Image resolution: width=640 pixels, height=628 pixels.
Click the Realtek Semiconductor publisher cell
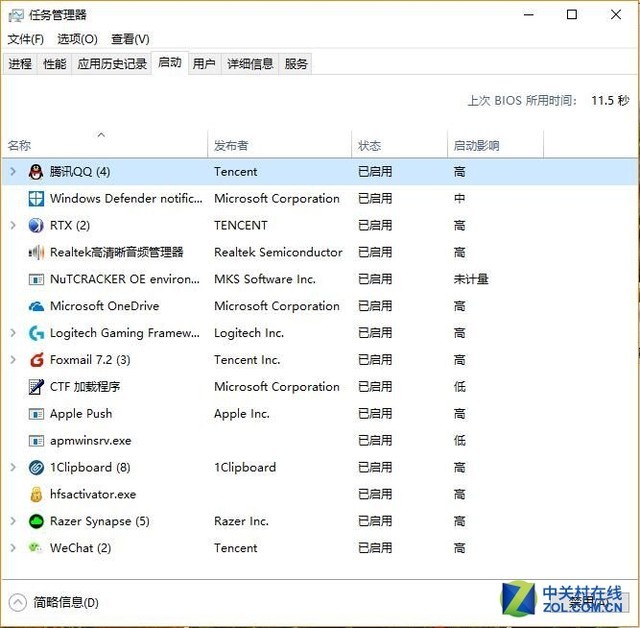(278, 252)
